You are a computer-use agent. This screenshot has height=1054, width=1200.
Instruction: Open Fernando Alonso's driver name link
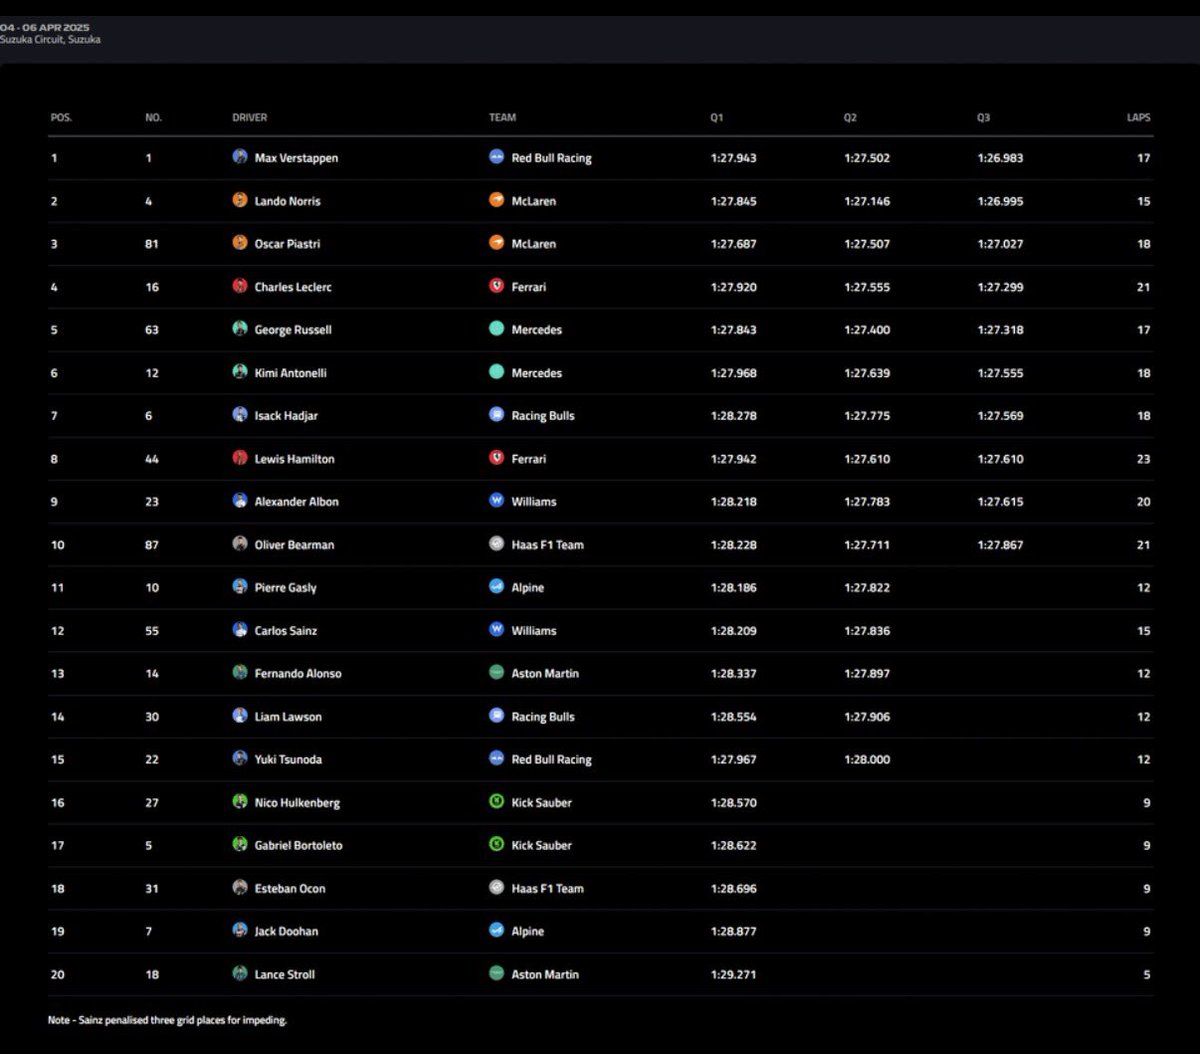[x=298, y=674]
